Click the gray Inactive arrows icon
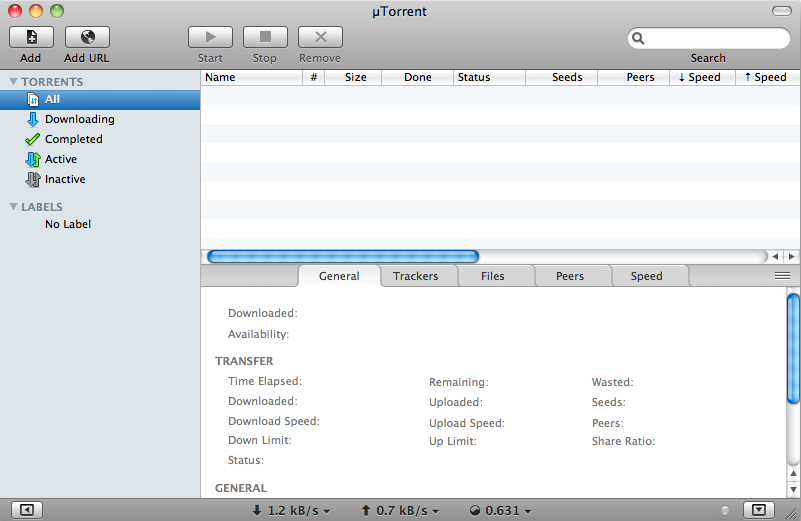The height and width of the screenshot is (521, 801). (x=33, y=179)
